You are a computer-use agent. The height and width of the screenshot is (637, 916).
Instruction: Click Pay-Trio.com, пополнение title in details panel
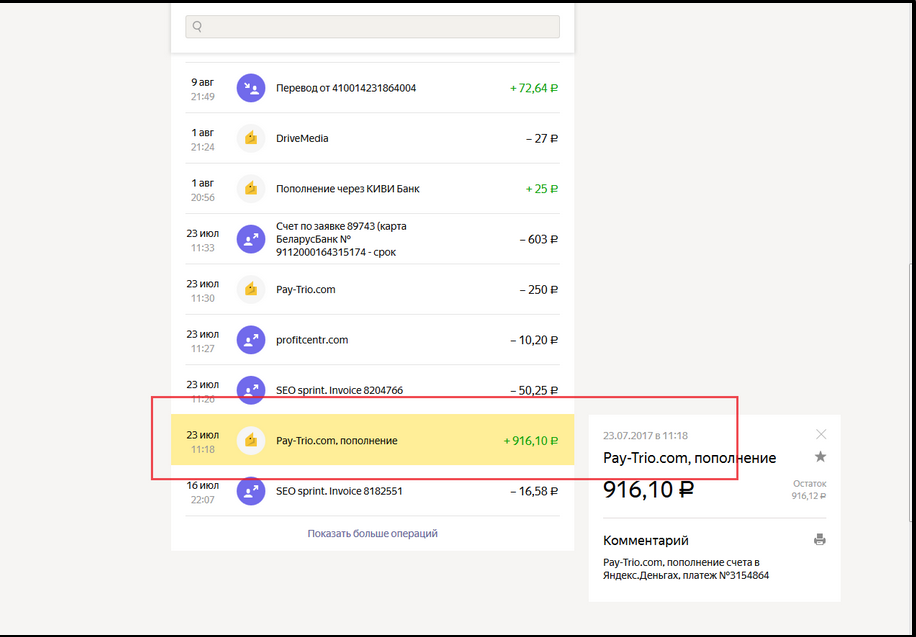[689, 458]
